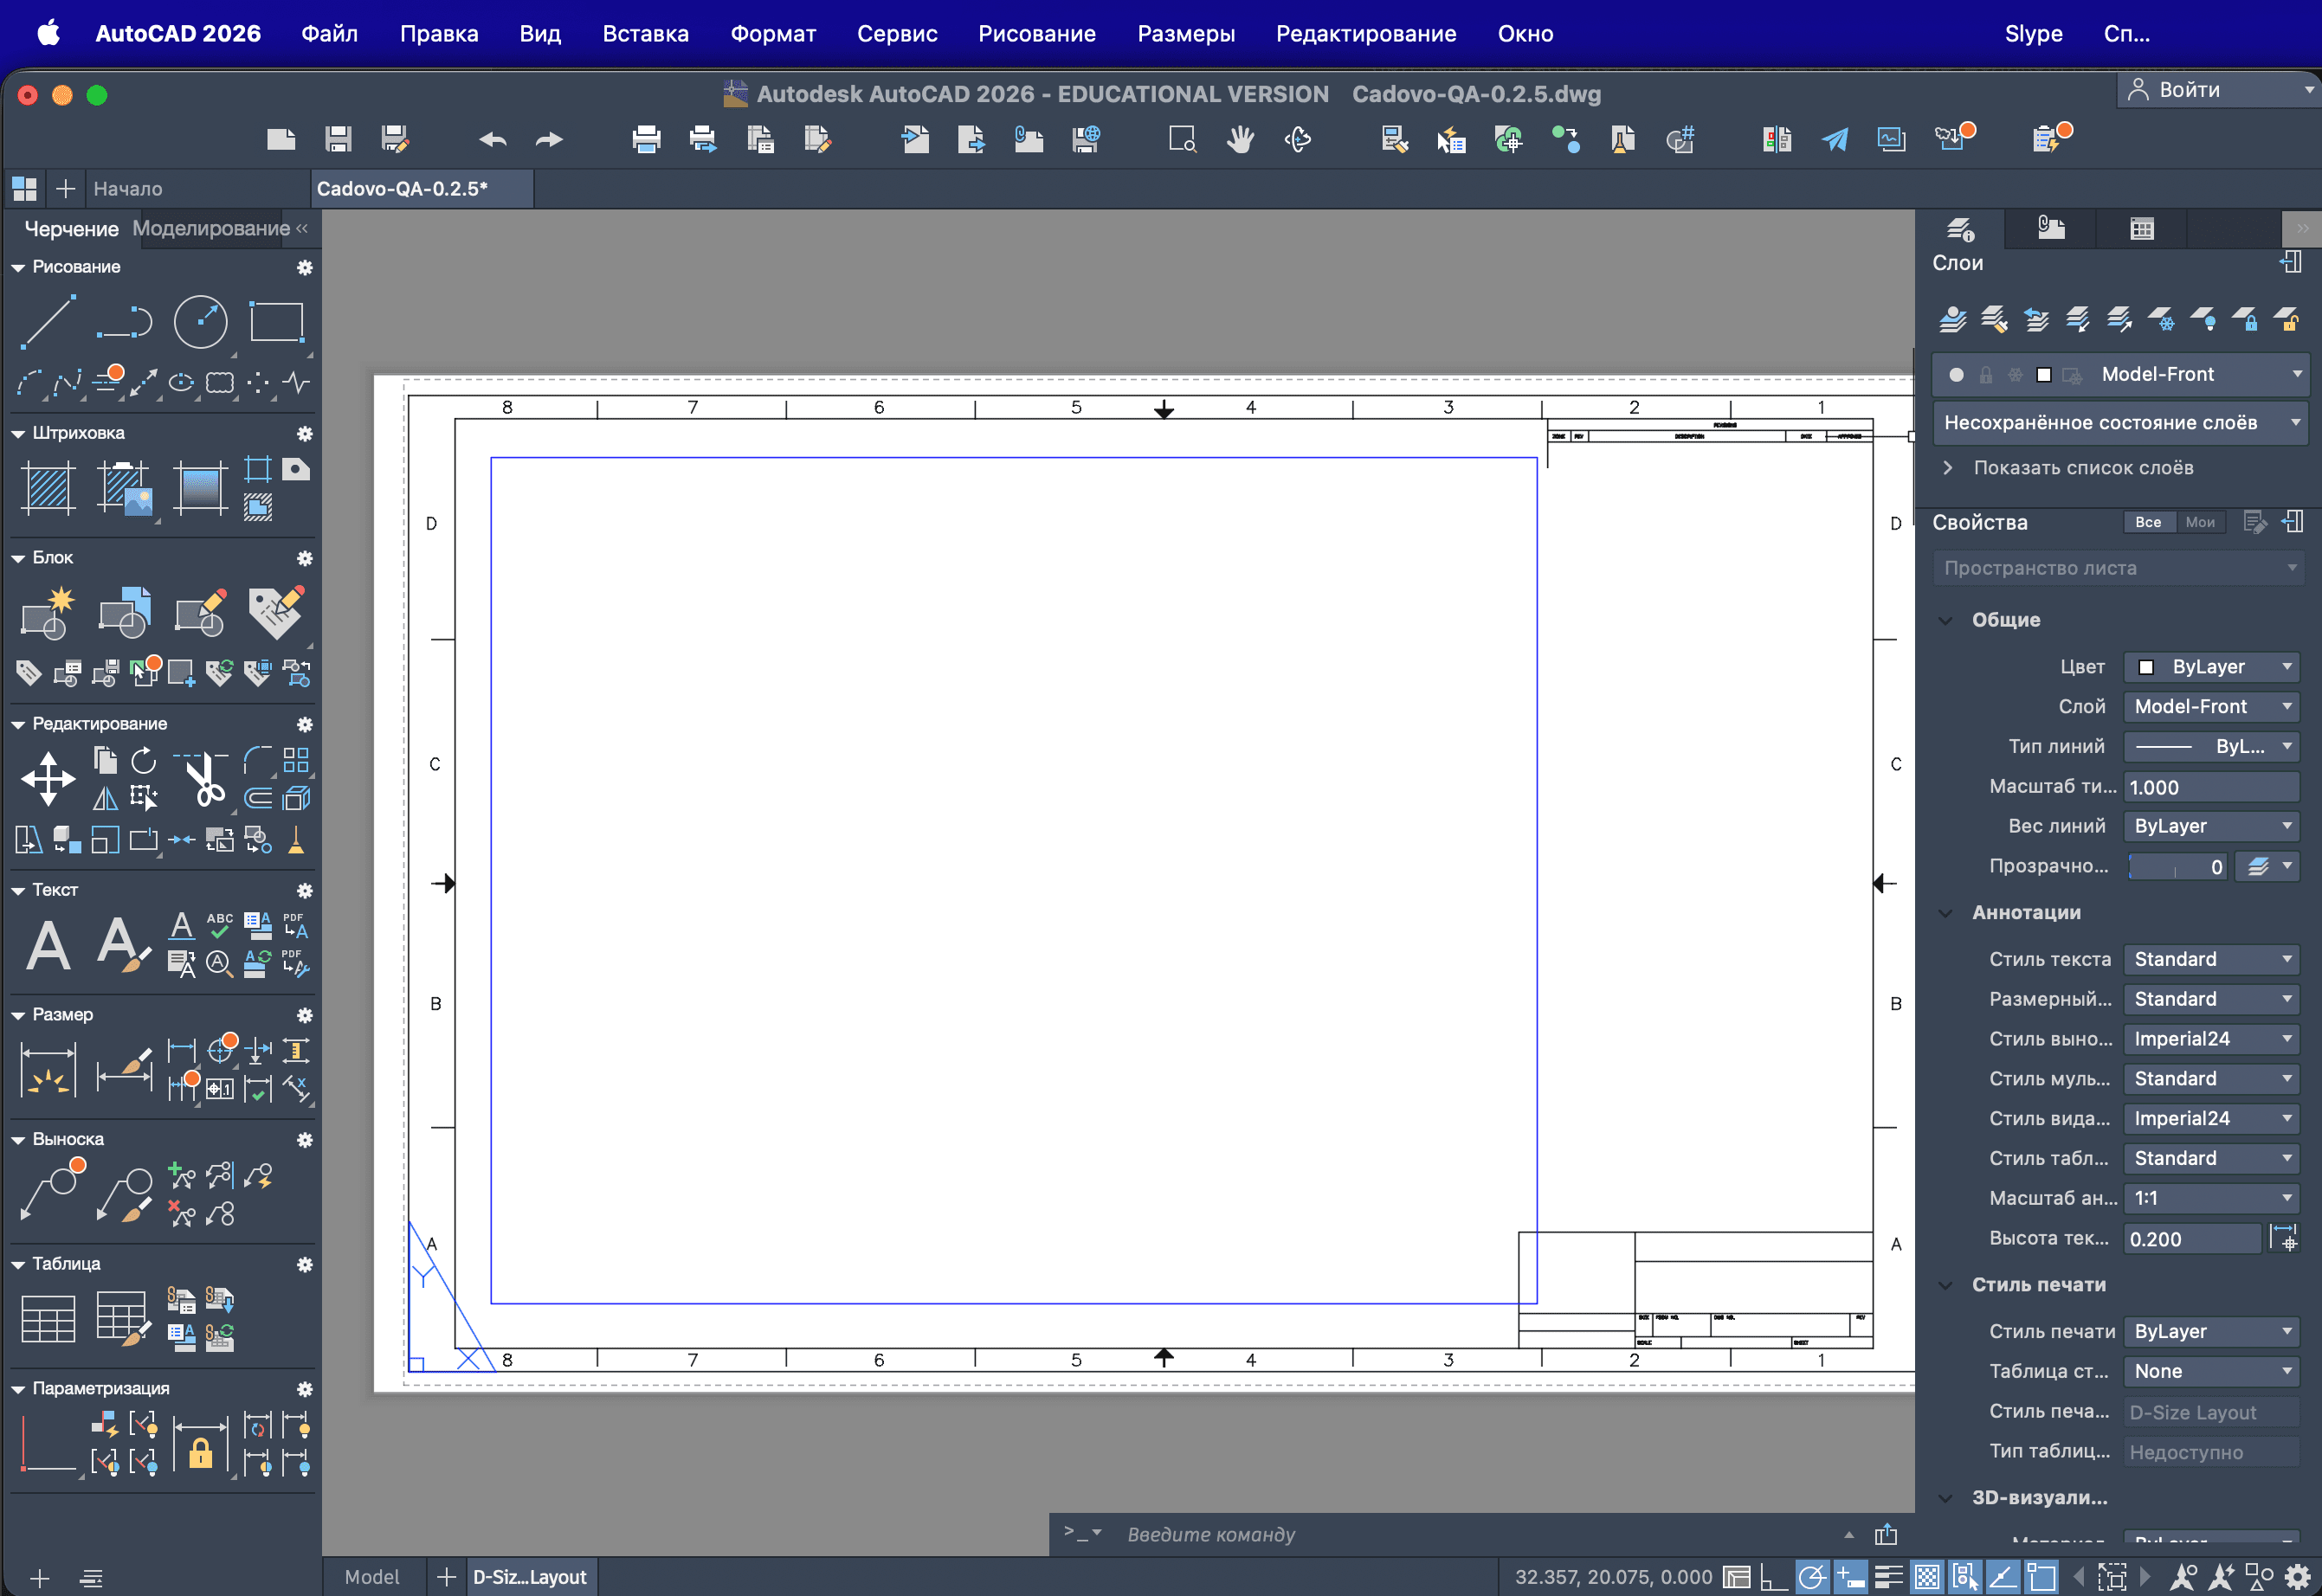Select the Circle drawing tool
This screenshot has height=1596, width=2322.
pyautogui.click(x=200, y=321)
